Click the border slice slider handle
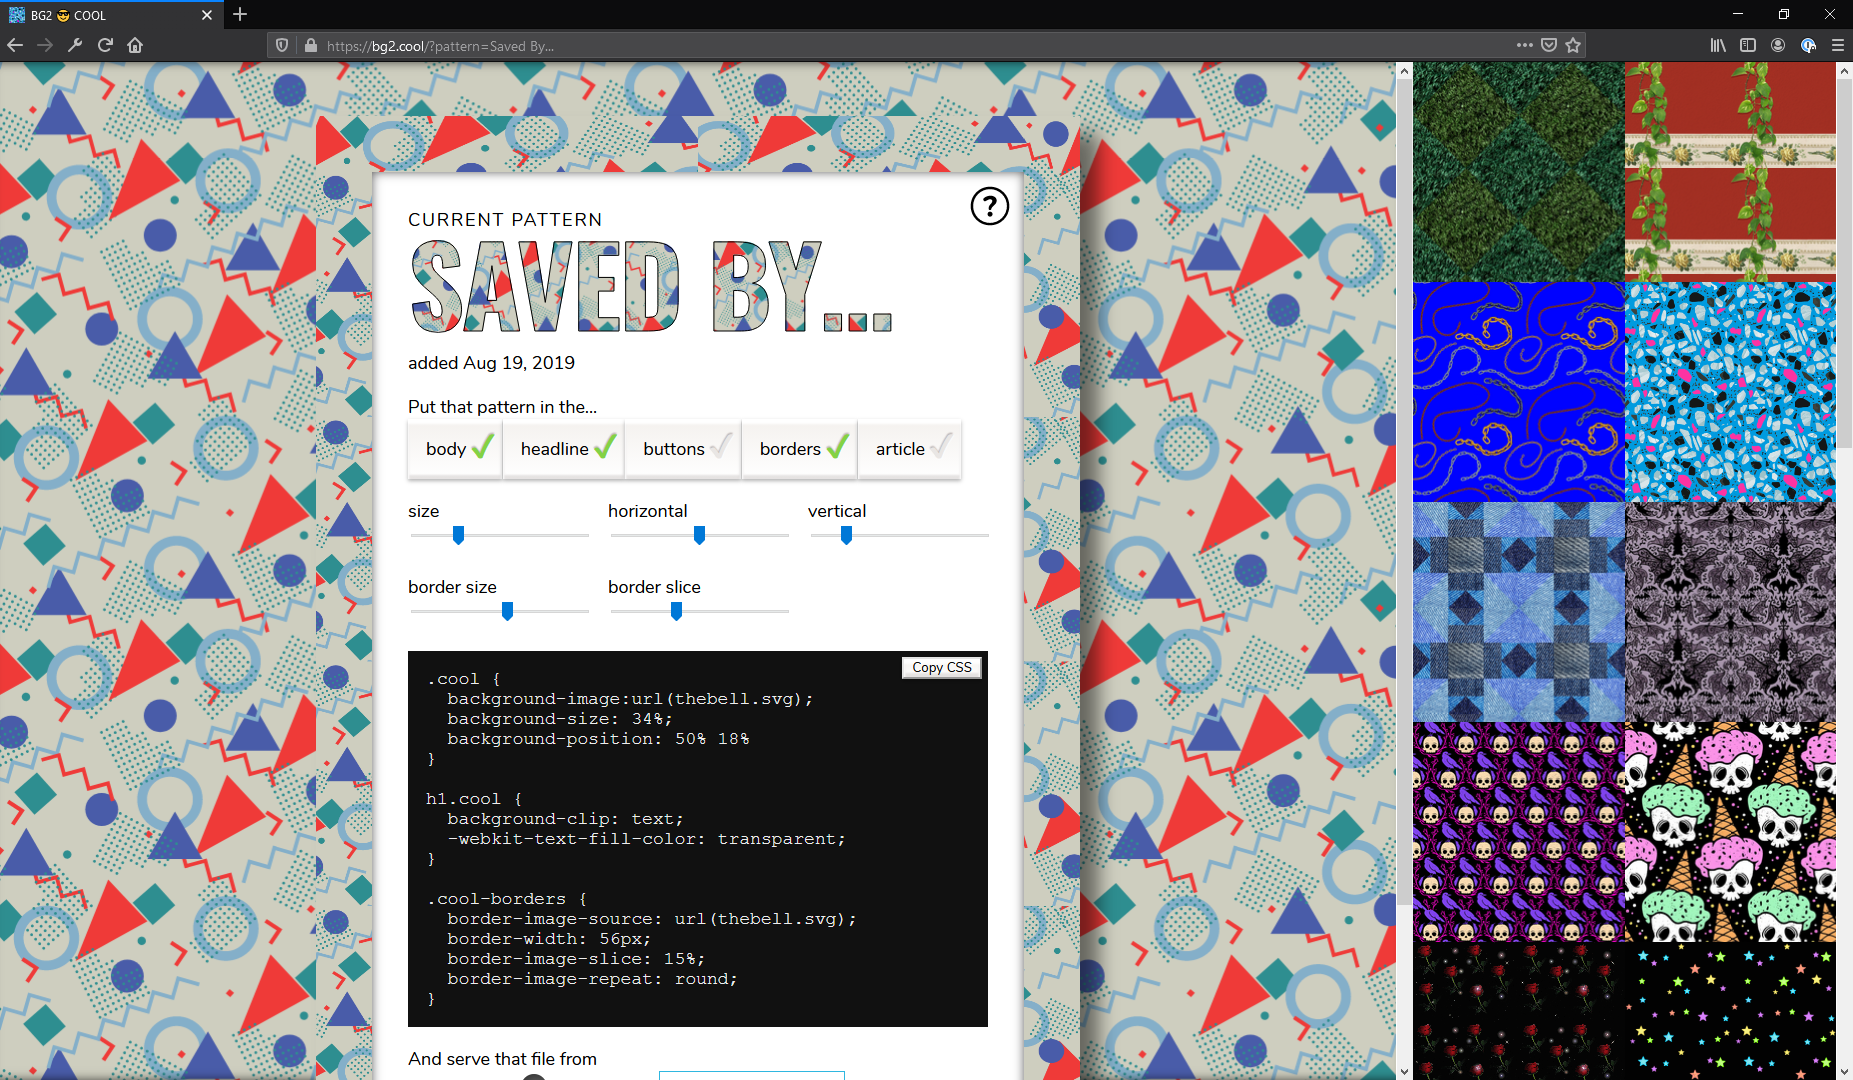1853x1080 pixels. coord(676,611)
